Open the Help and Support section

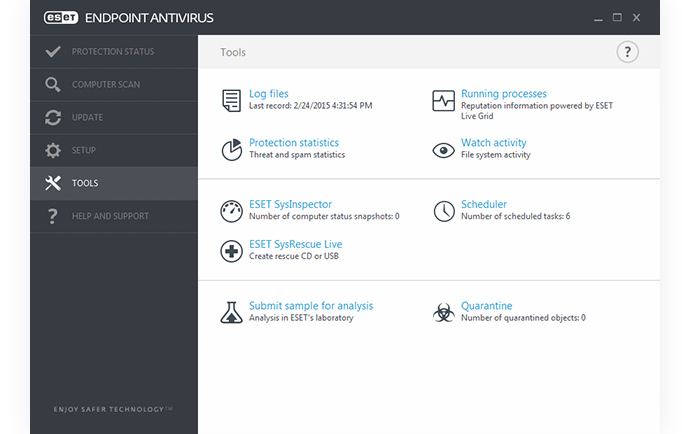114,216
